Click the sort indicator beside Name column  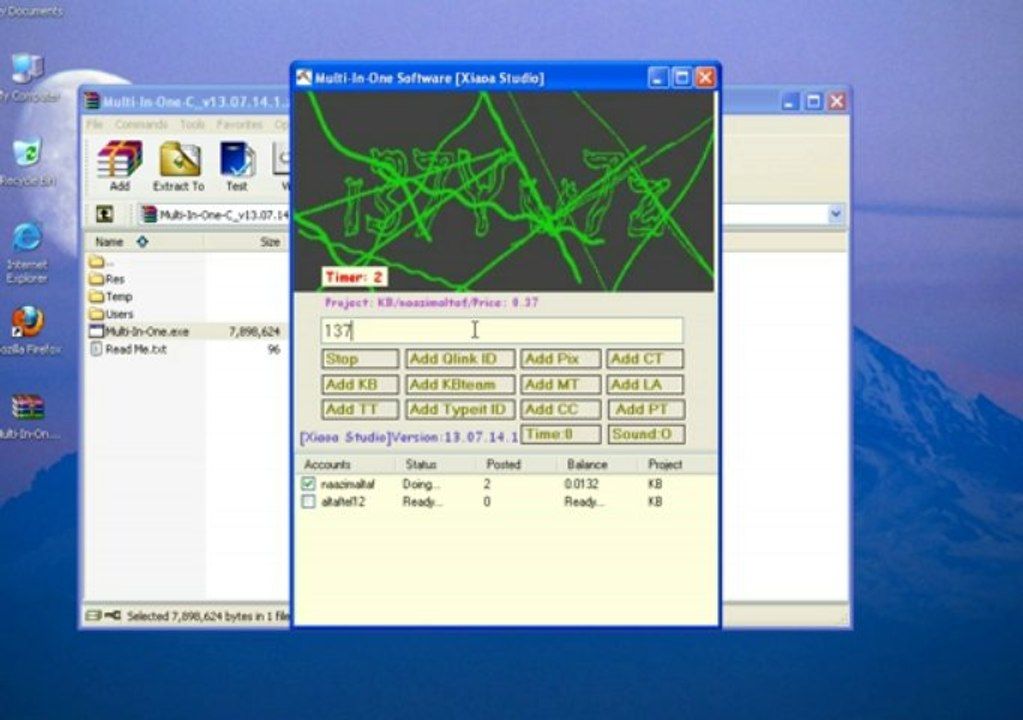click(x=142, y=242)
